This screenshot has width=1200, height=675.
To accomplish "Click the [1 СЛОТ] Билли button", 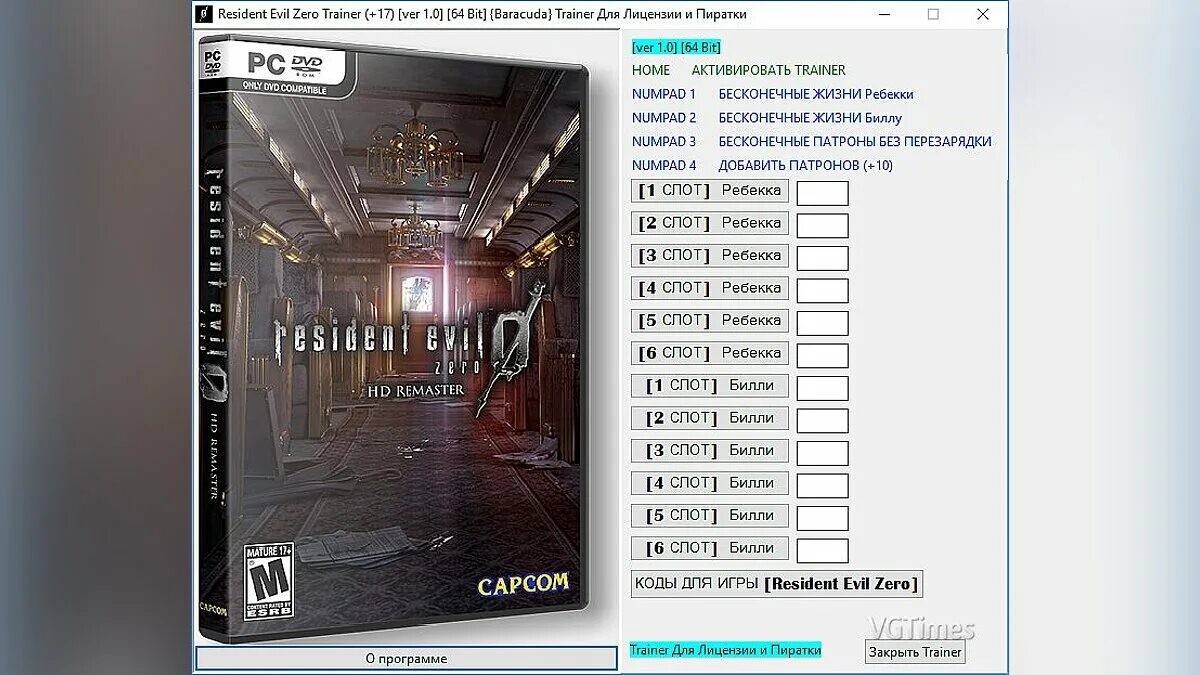I will pyautogui.click(x=710, y=386).
